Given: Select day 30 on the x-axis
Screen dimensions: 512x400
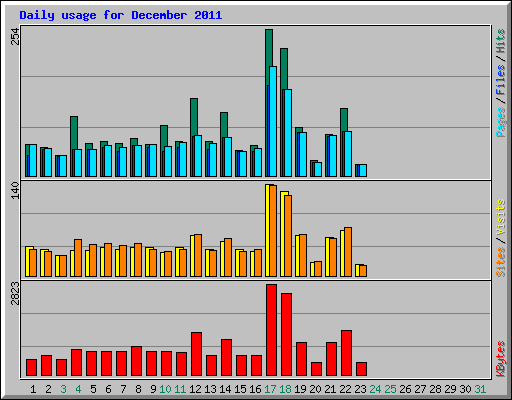Looking at the screenshot, I should [x=465, y=389].
